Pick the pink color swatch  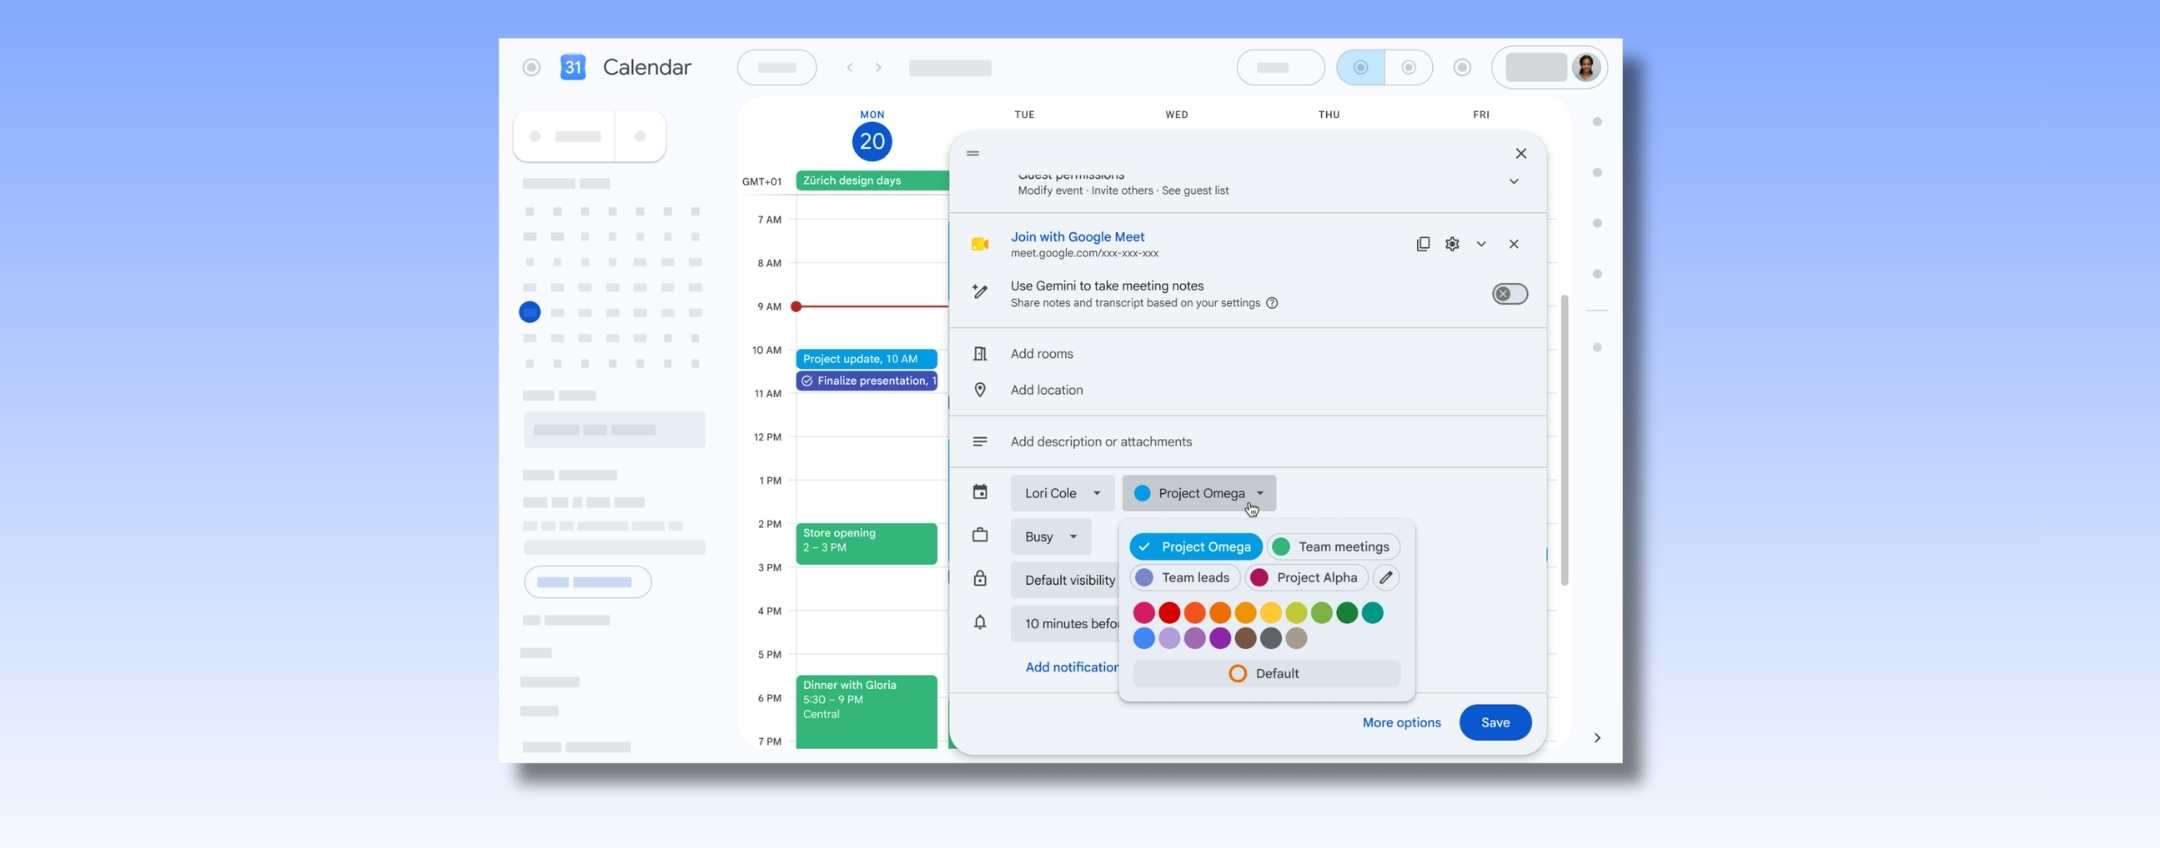1144,612
